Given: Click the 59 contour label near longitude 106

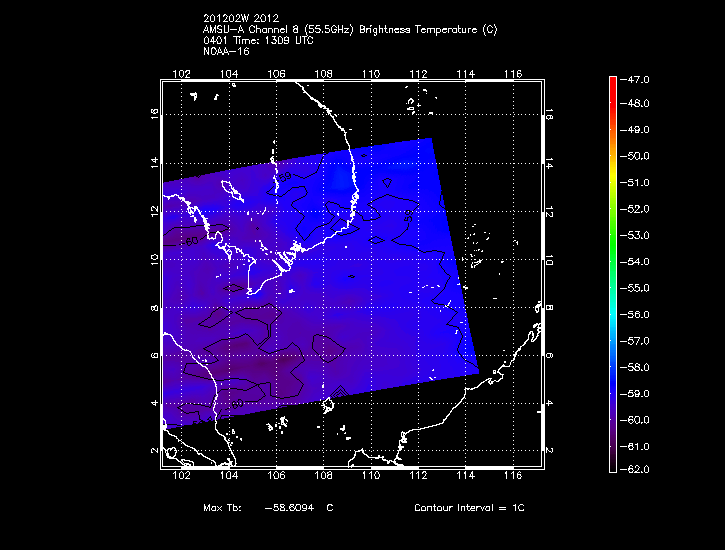Looking at the screenshot, I should [x=285, y=177].
